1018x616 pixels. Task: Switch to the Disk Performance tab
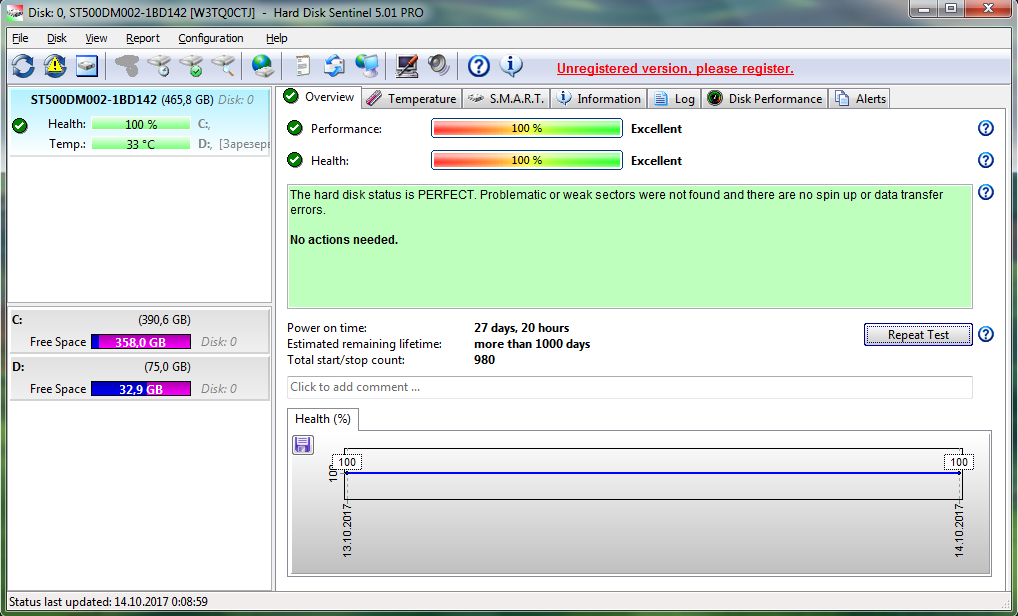(765, 98)
